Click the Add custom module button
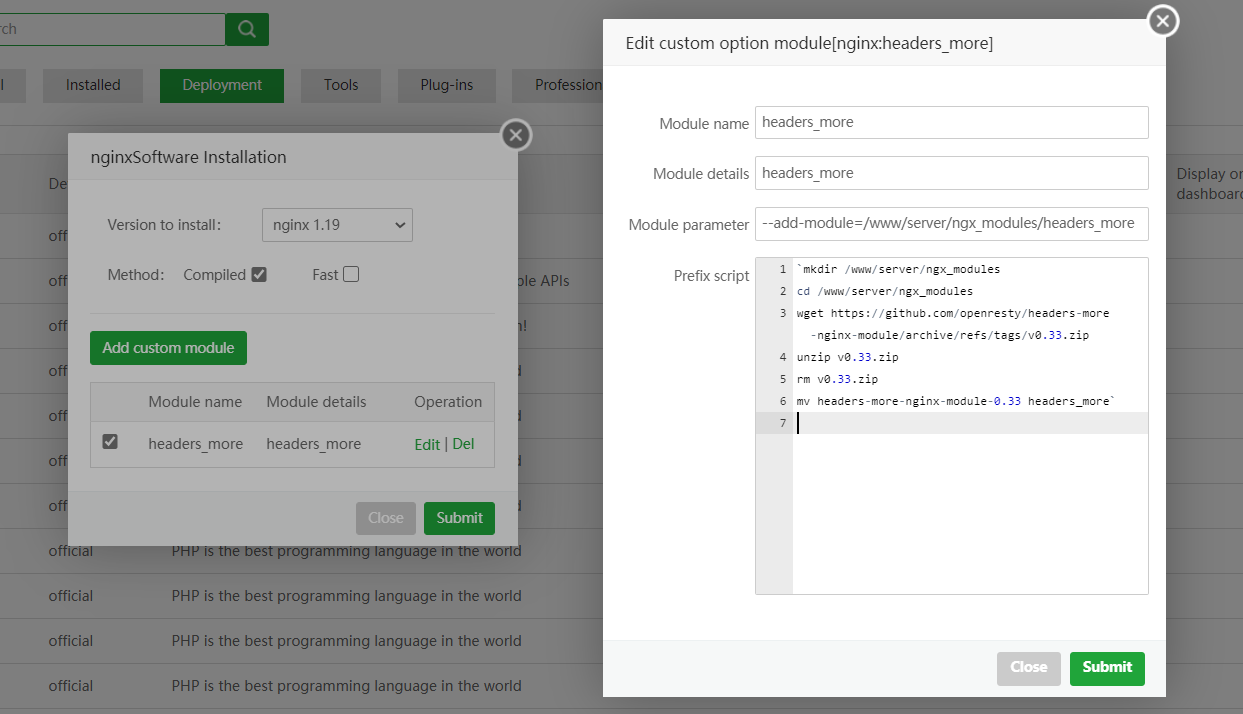This screenshot has height=714, width=1243. point(168,348)
